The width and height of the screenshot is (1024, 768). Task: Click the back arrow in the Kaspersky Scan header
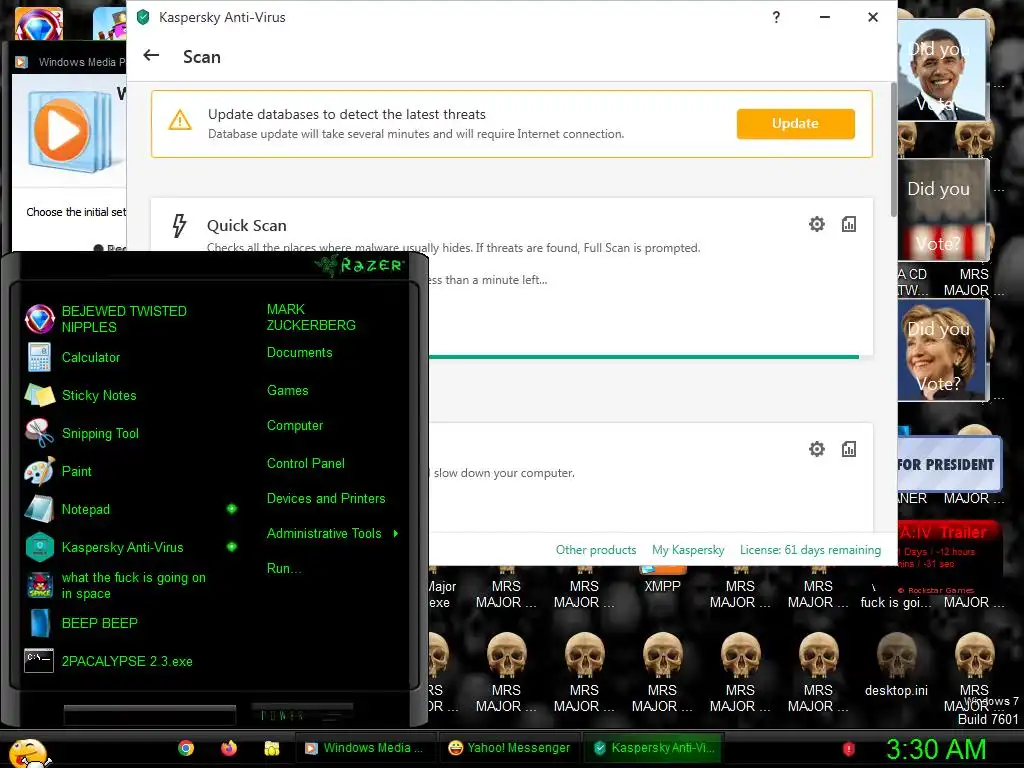coord(151,56)
